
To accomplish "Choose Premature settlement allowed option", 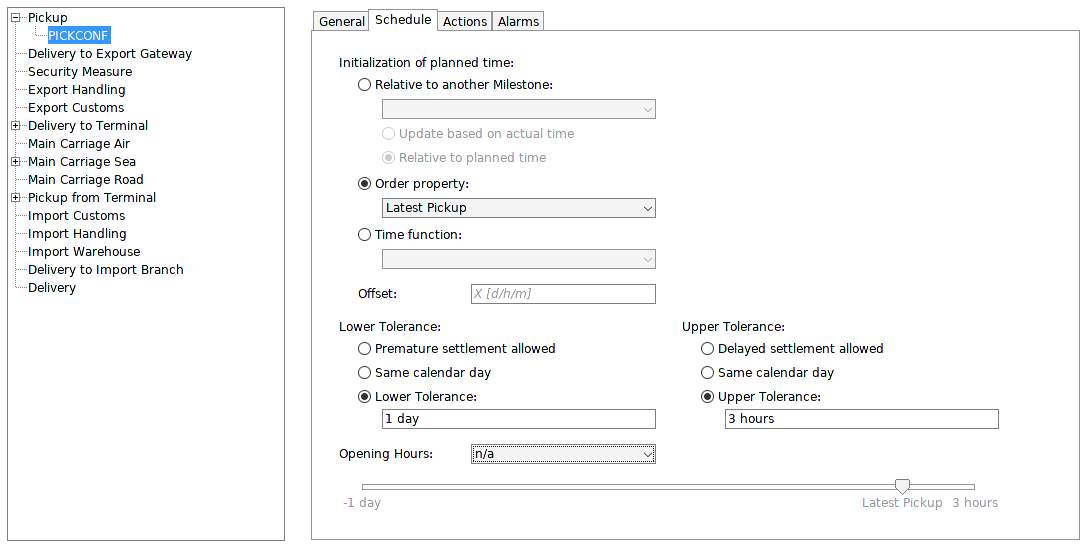I will 365,349.
